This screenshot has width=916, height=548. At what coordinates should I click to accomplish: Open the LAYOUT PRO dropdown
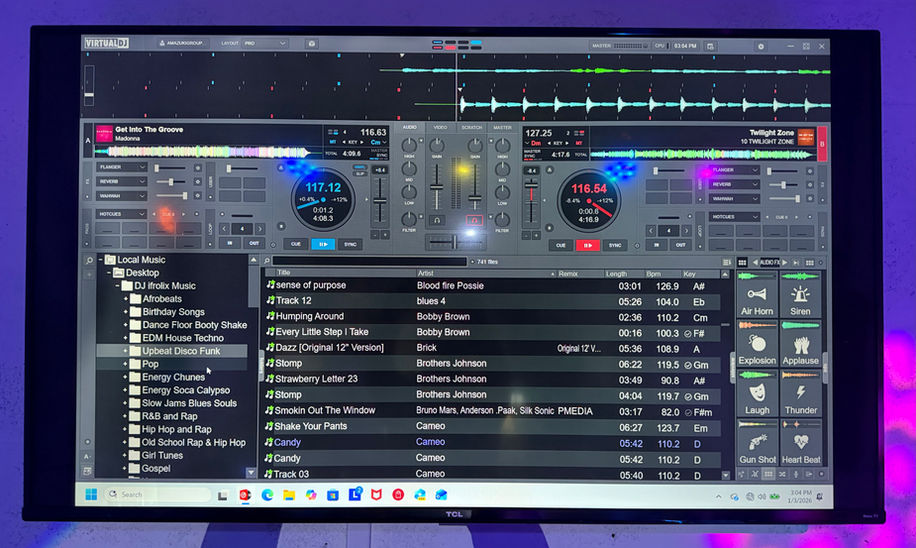pos(265,43)
